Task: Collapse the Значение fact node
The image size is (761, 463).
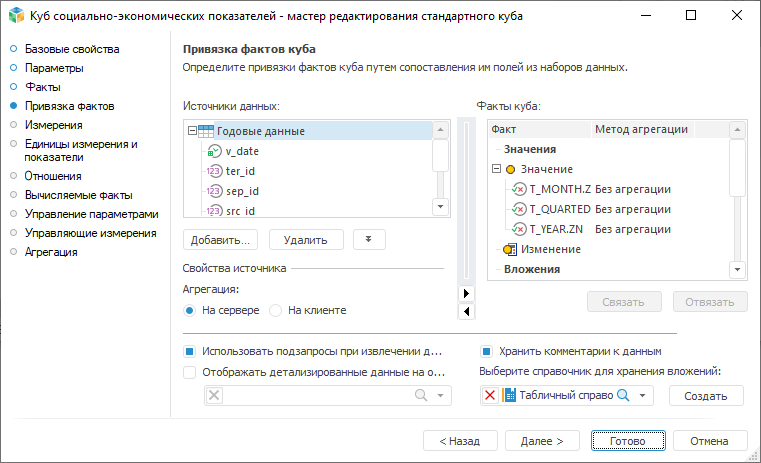Action: [x=497, y=169]
